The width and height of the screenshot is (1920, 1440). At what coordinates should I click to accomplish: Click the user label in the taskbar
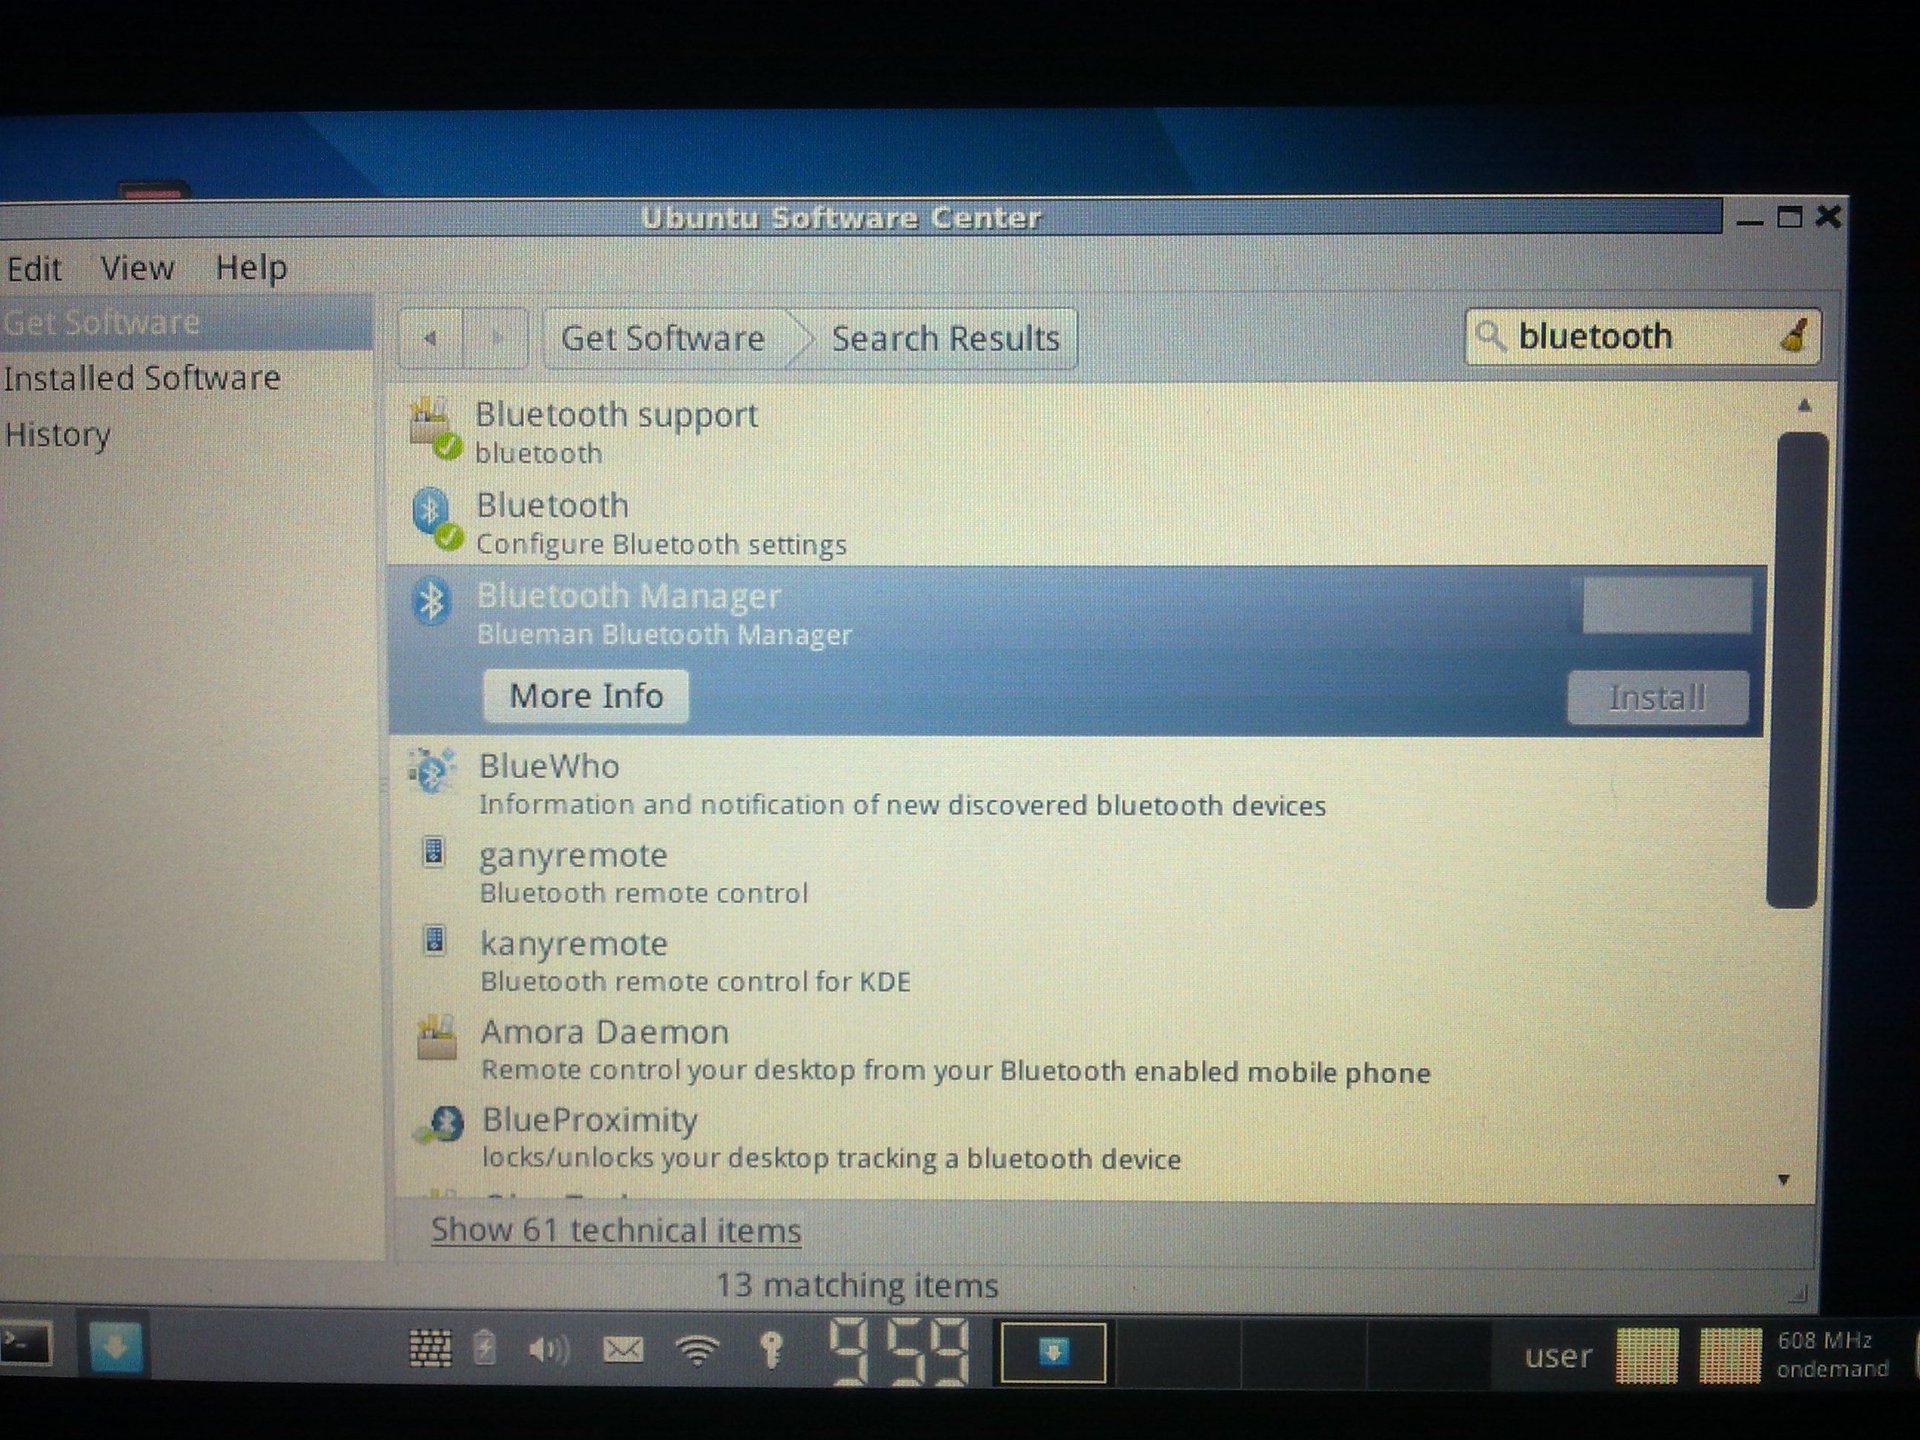tap(1557, 1356)
